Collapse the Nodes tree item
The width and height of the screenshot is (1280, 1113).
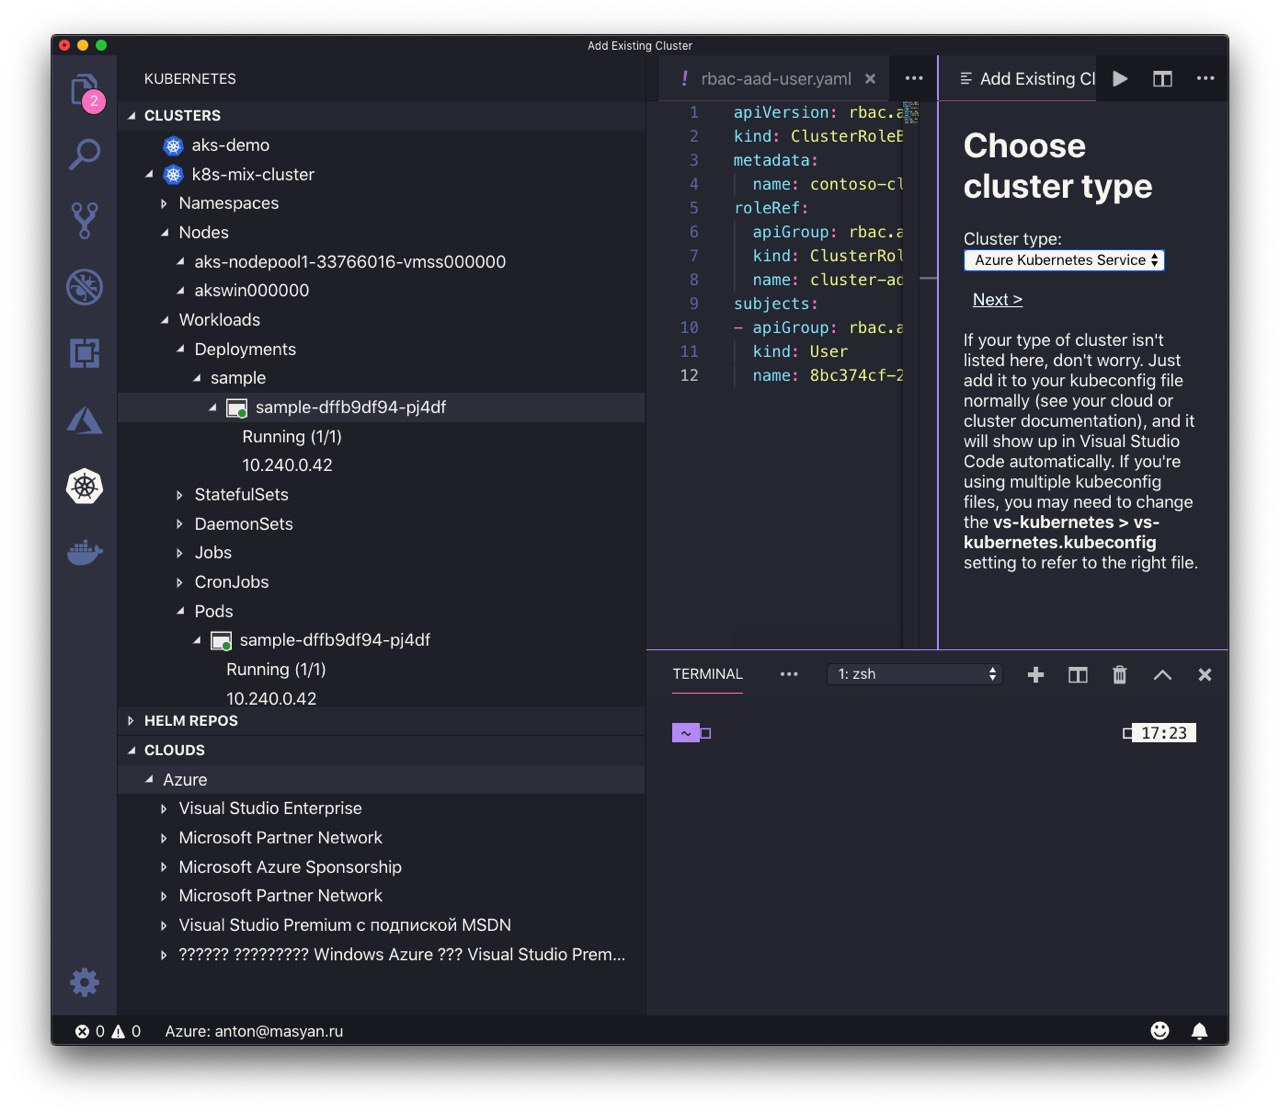[x=165, y=233]
